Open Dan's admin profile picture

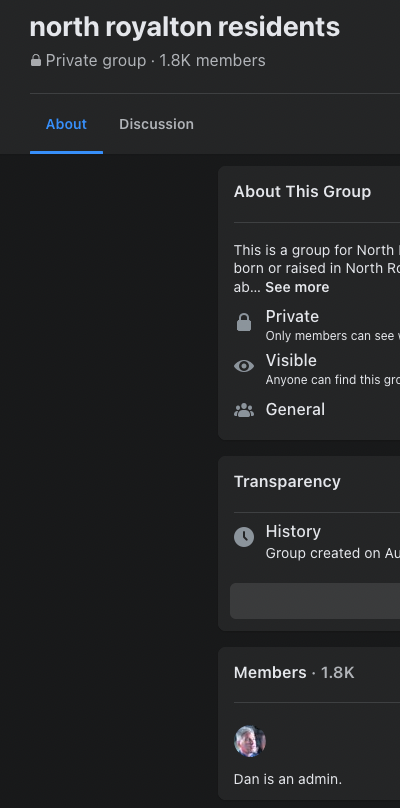click(x=250, y=741)
